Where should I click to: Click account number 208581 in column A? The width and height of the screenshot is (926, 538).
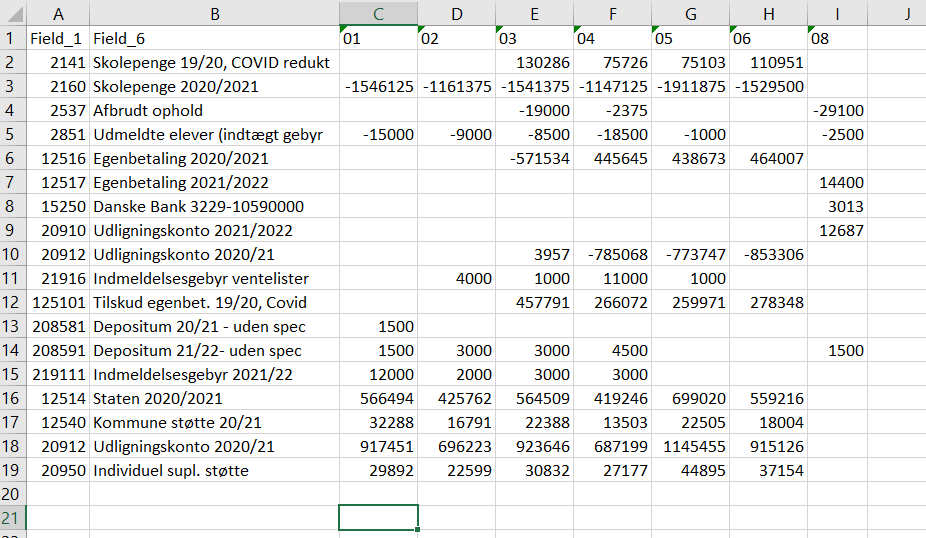pos(58,327)
